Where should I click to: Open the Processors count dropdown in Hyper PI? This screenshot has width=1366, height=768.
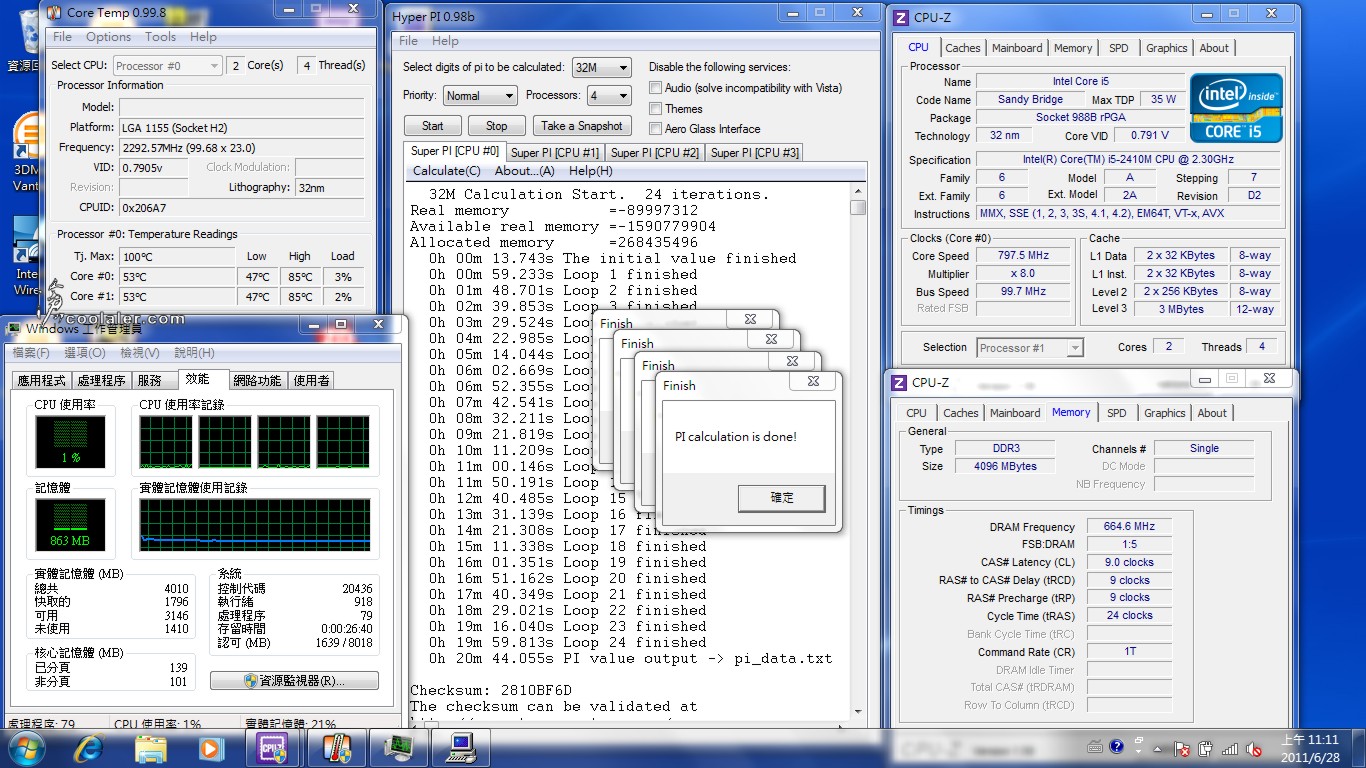click(x=609, y=95)
